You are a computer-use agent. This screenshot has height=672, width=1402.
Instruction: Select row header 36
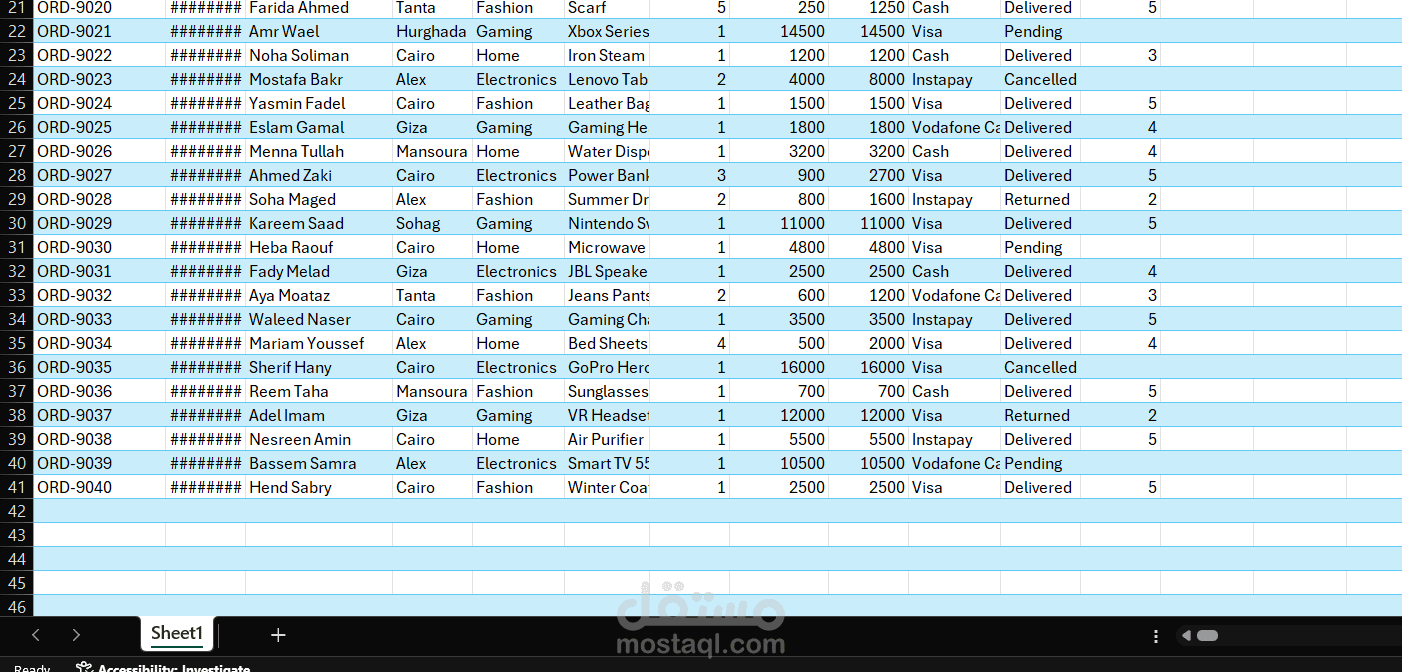[16, 367]
